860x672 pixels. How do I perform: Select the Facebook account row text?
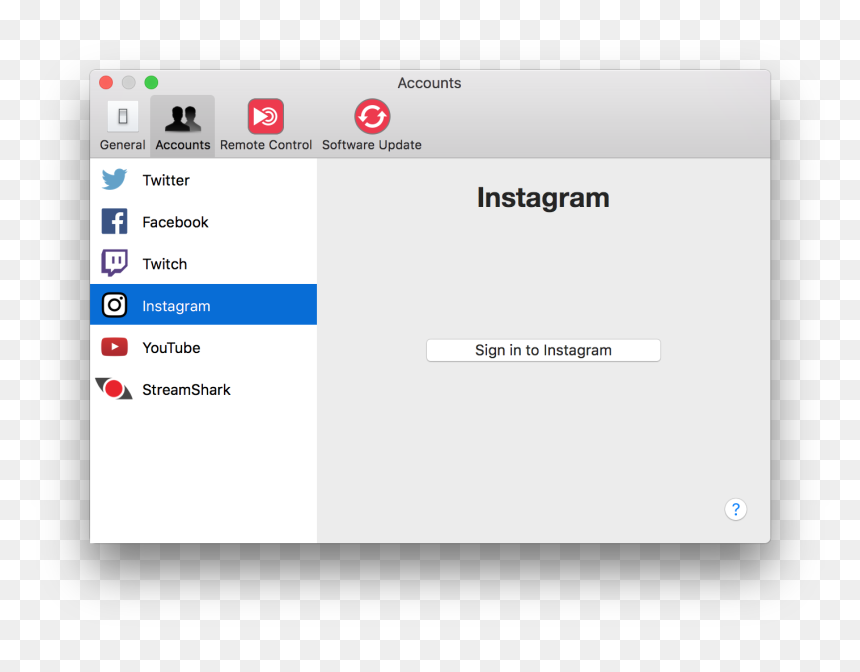tap(175, 222)
